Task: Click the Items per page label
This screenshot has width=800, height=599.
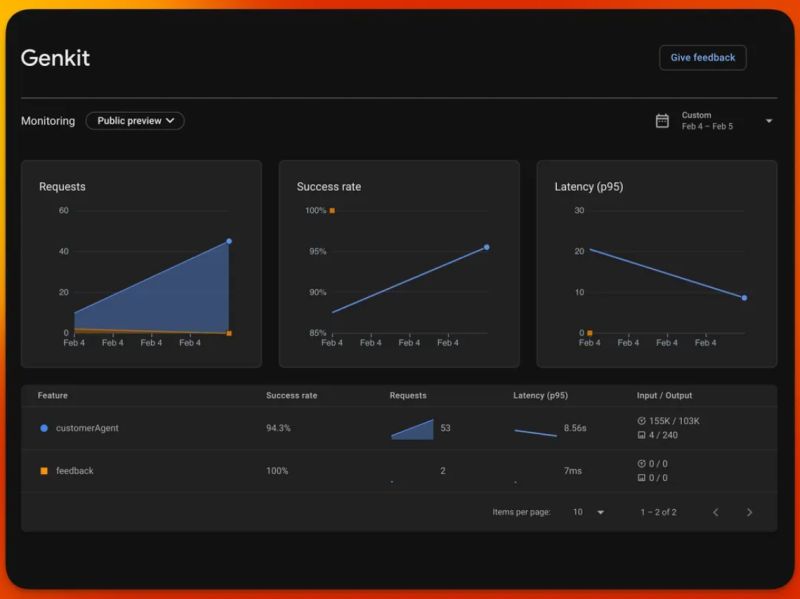Action: point(521,512)
